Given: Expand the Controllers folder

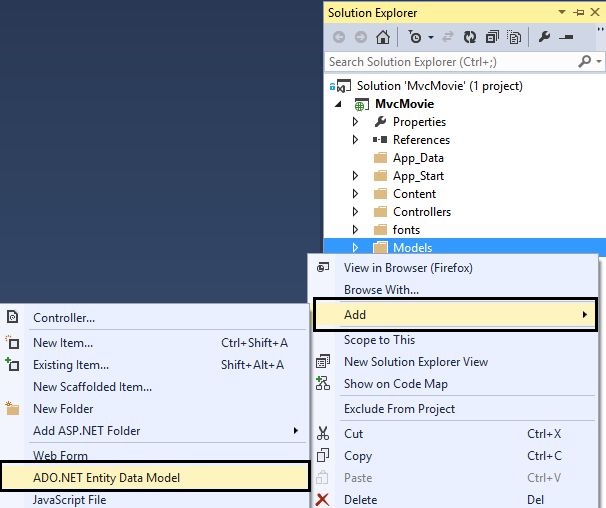Looking at the screenshot, I should [x=355, y=212].
